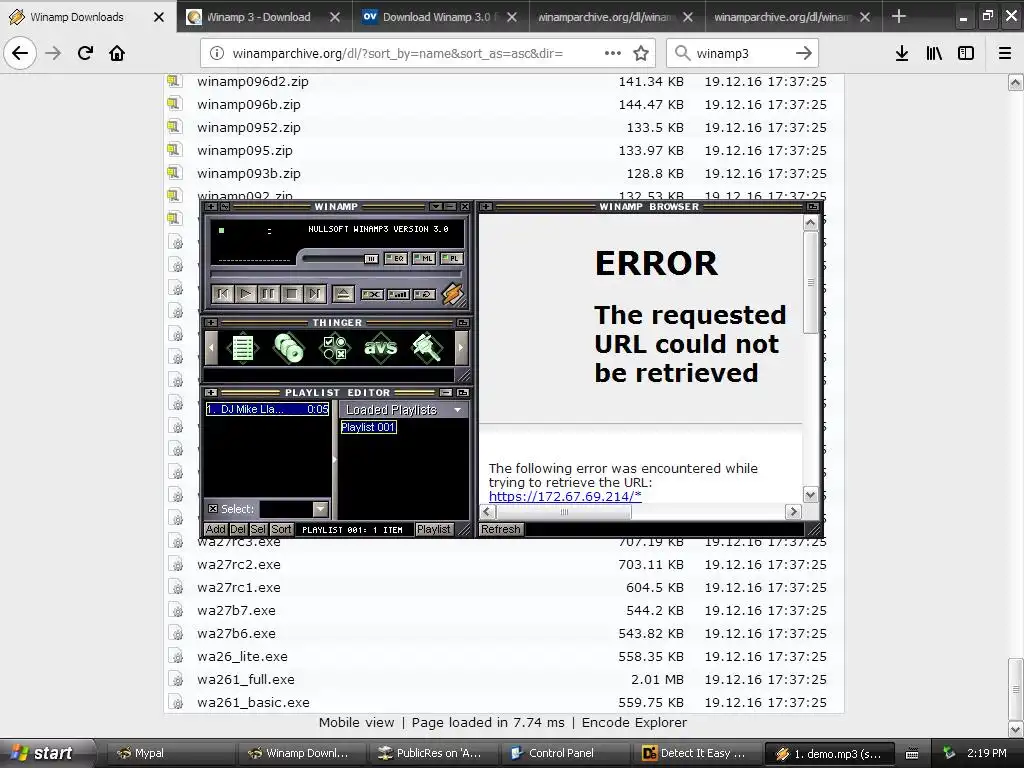Click Winamp's Previous track button
This screenshot has width=1024, height=768.
point(223,294)
